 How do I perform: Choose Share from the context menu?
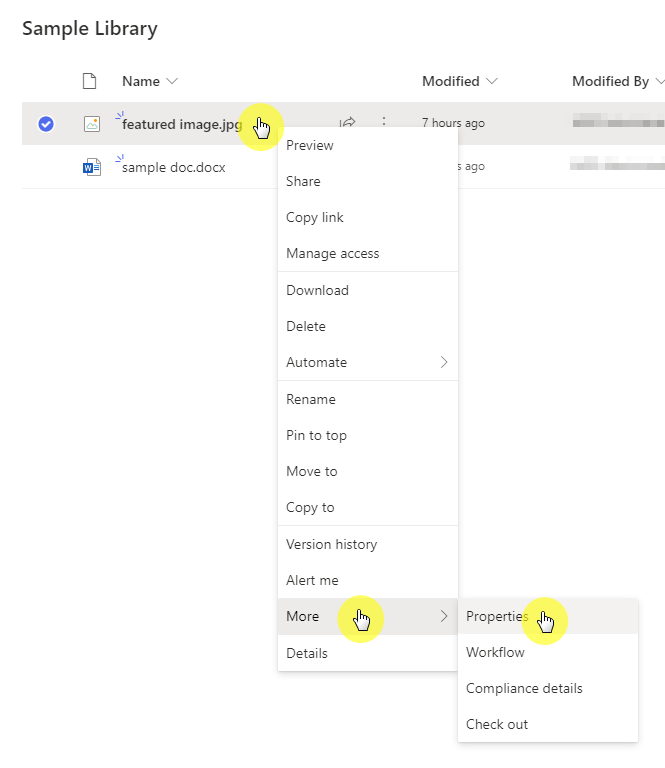point(368,181)
